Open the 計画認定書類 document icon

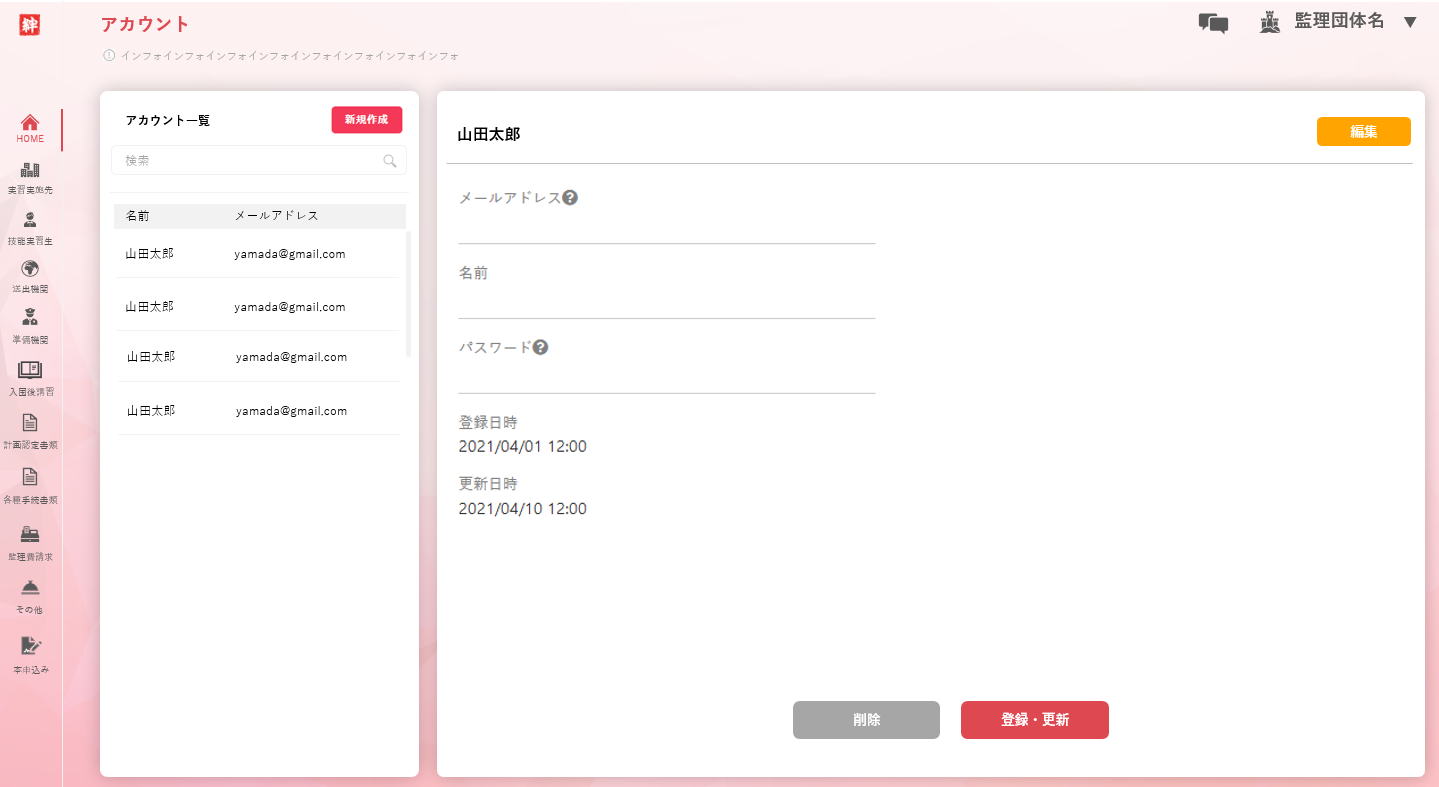(x=30, y=422)
